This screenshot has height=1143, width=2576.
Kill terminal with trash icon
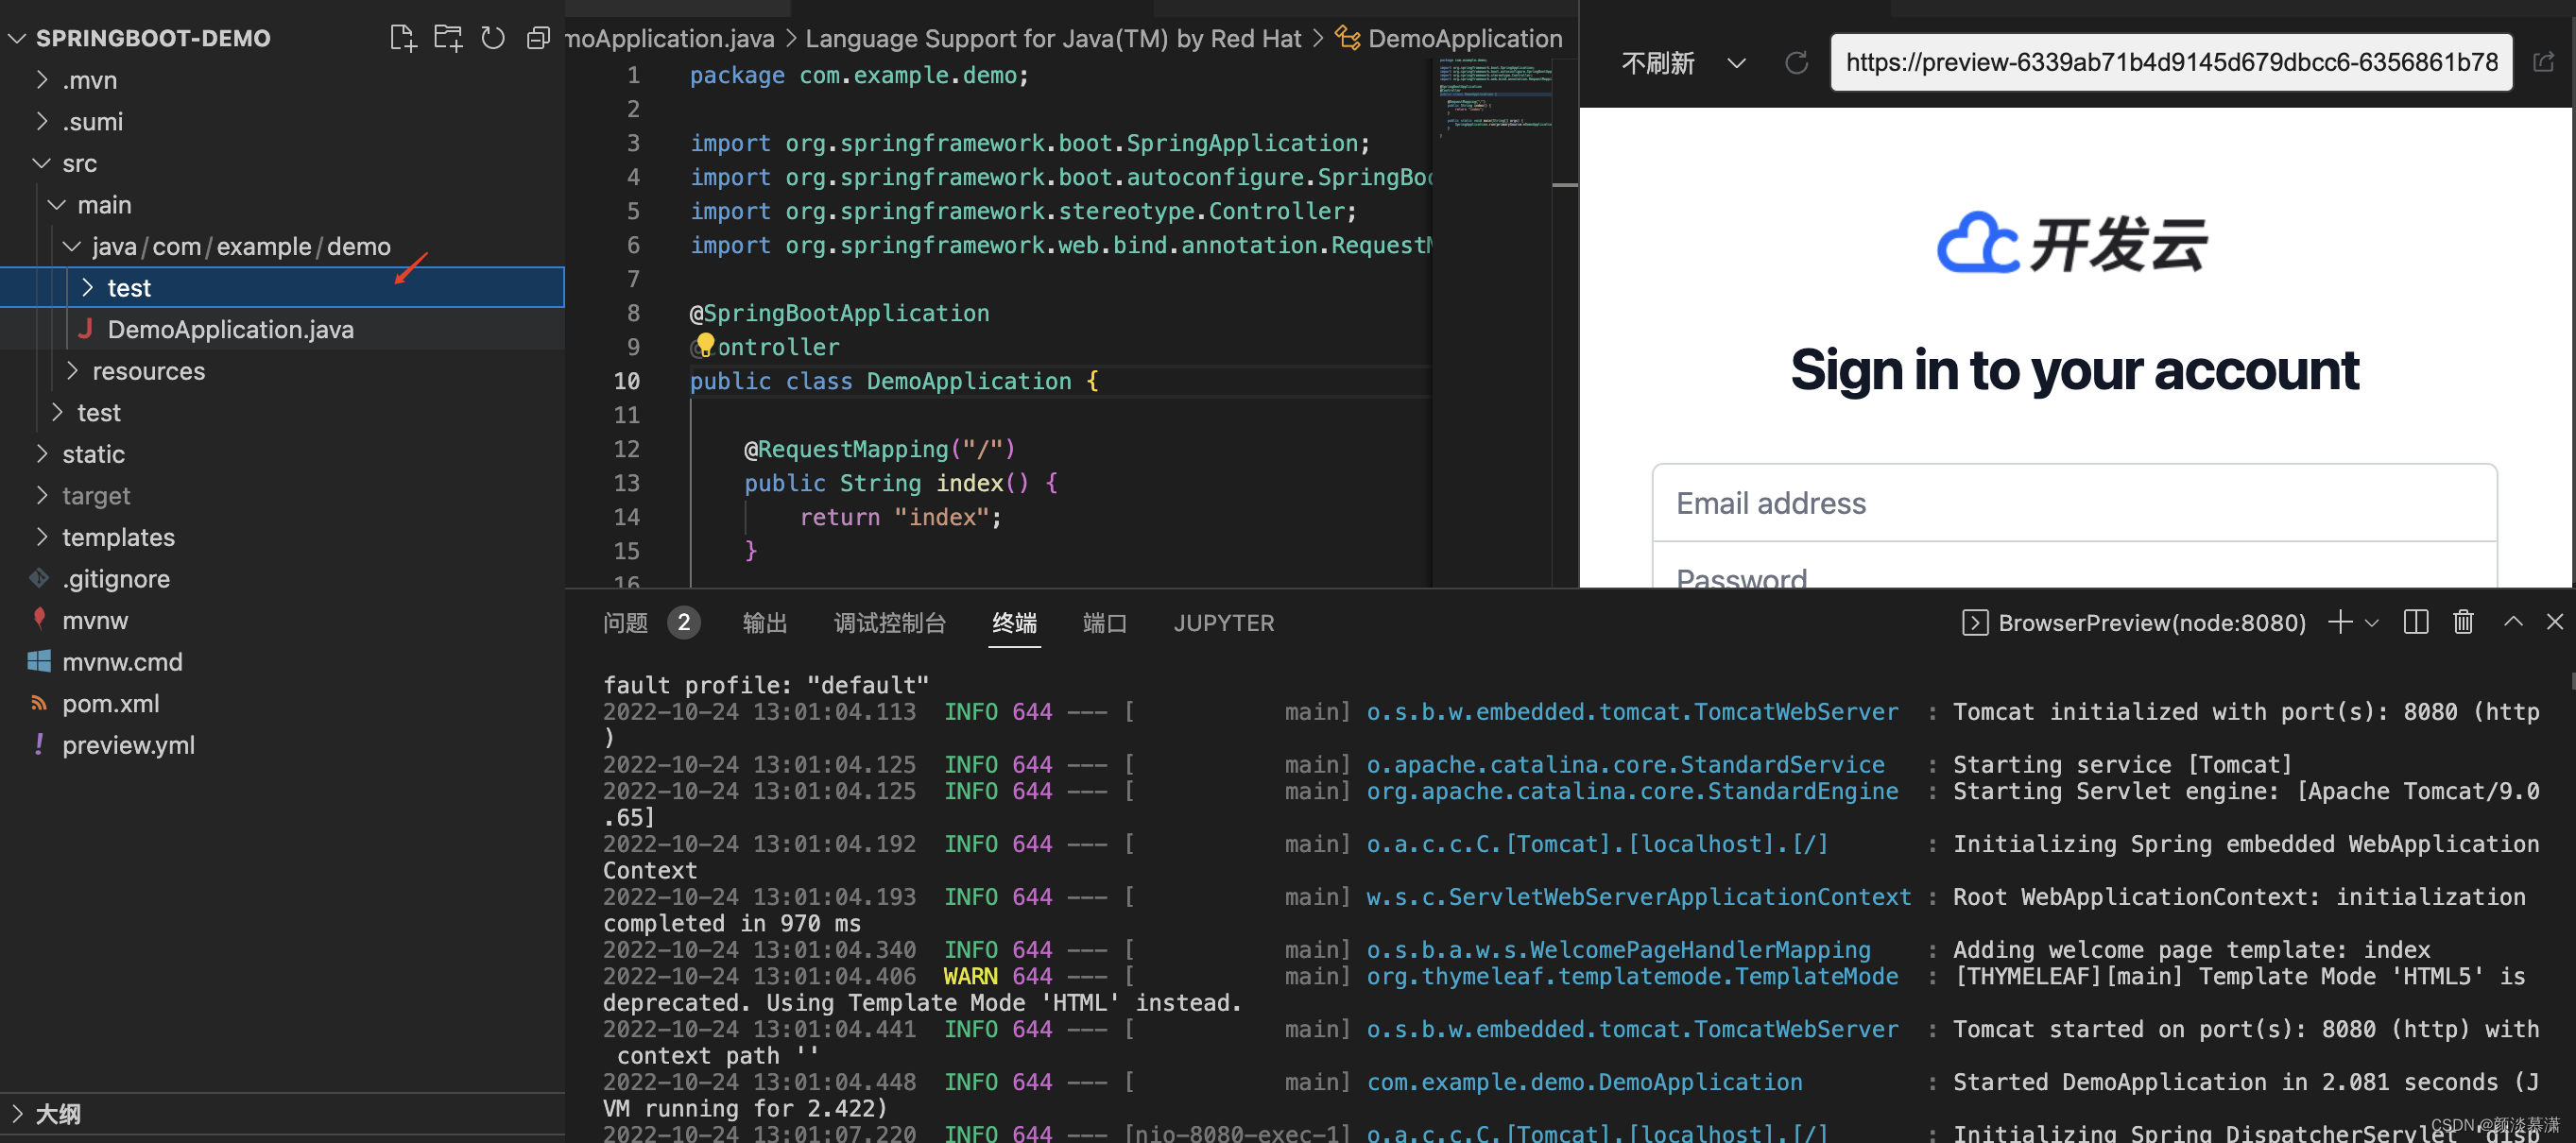coord(2463,622)
